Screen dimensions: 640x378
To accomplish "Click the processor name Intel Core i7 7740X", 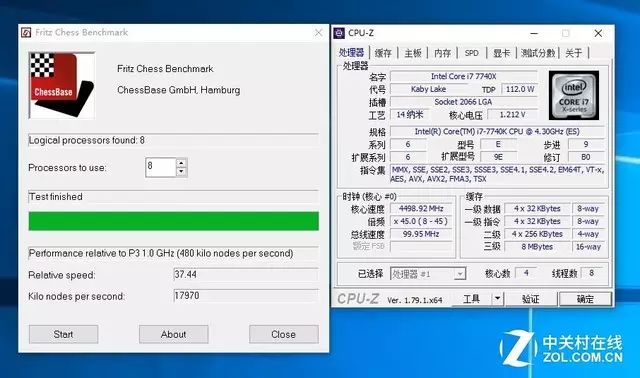I will (x=464, y=76).
